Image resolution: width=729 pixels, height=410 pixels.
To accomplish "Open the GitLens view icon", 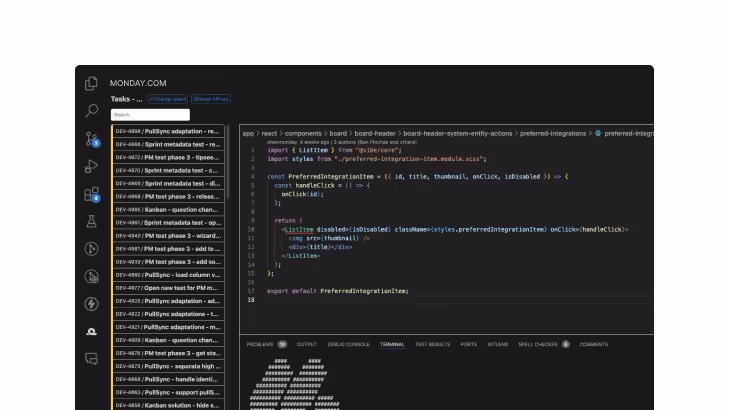I will click(91, 249).
